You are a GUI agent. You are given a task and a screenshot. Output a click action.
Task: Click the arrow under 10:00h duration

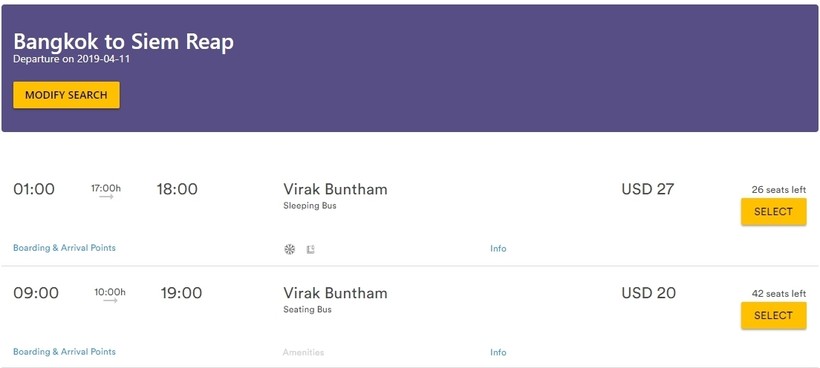(110, 301)
